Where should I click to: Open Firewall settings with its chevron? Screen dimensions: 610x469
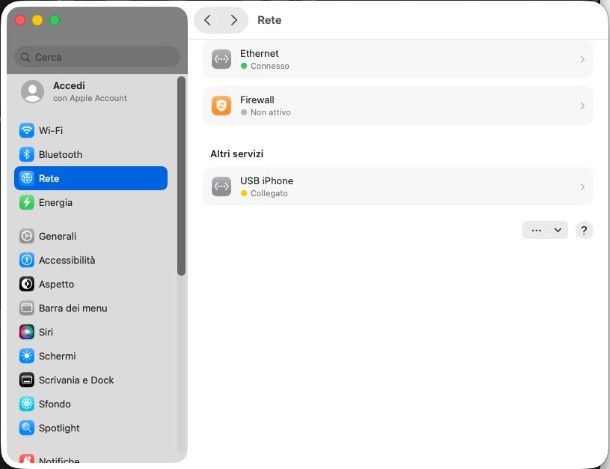click(582, 106)
